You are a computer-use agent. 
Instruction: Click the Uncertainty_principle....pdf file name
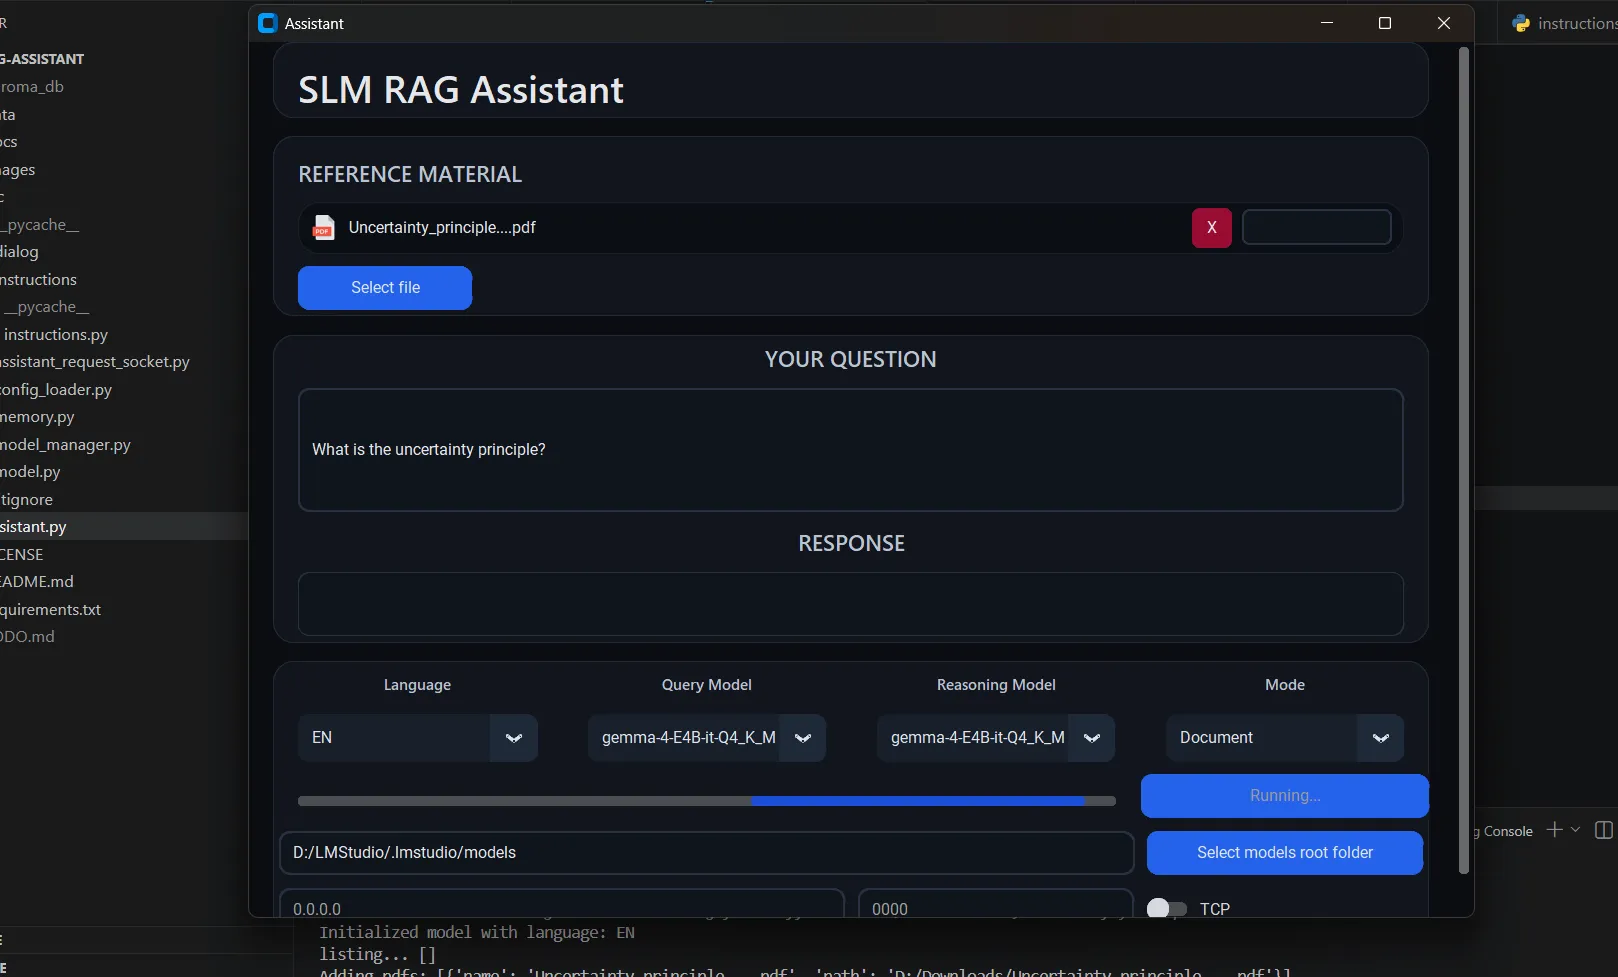(442, 228)
